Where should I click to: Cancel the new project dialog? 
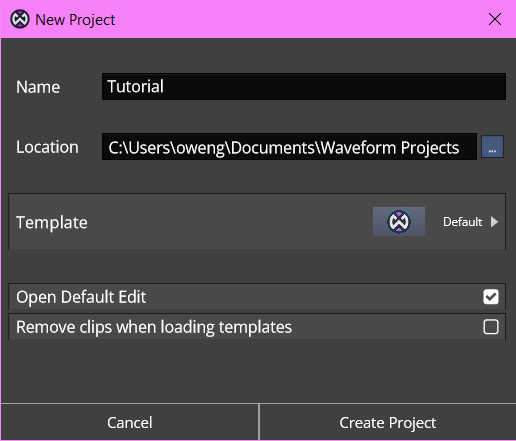pos(130,422)
